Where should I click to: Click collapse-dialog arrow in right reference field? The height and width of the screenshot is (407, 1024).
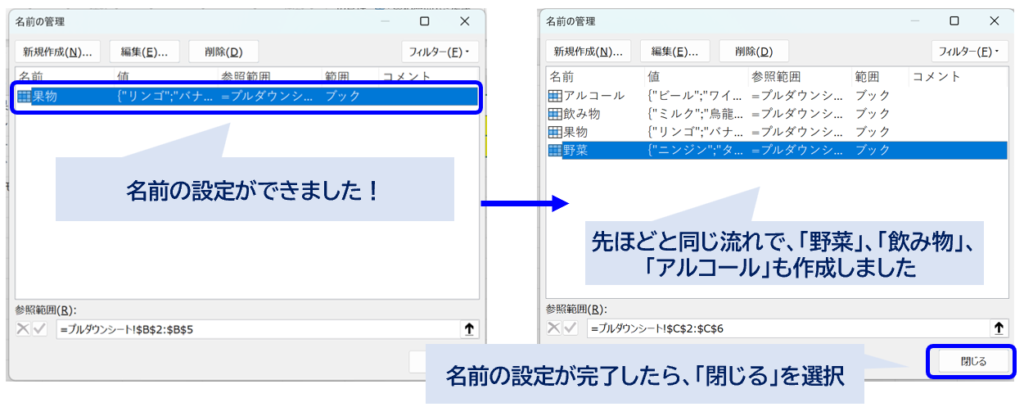pyautogui.click(x=999, y=329)
